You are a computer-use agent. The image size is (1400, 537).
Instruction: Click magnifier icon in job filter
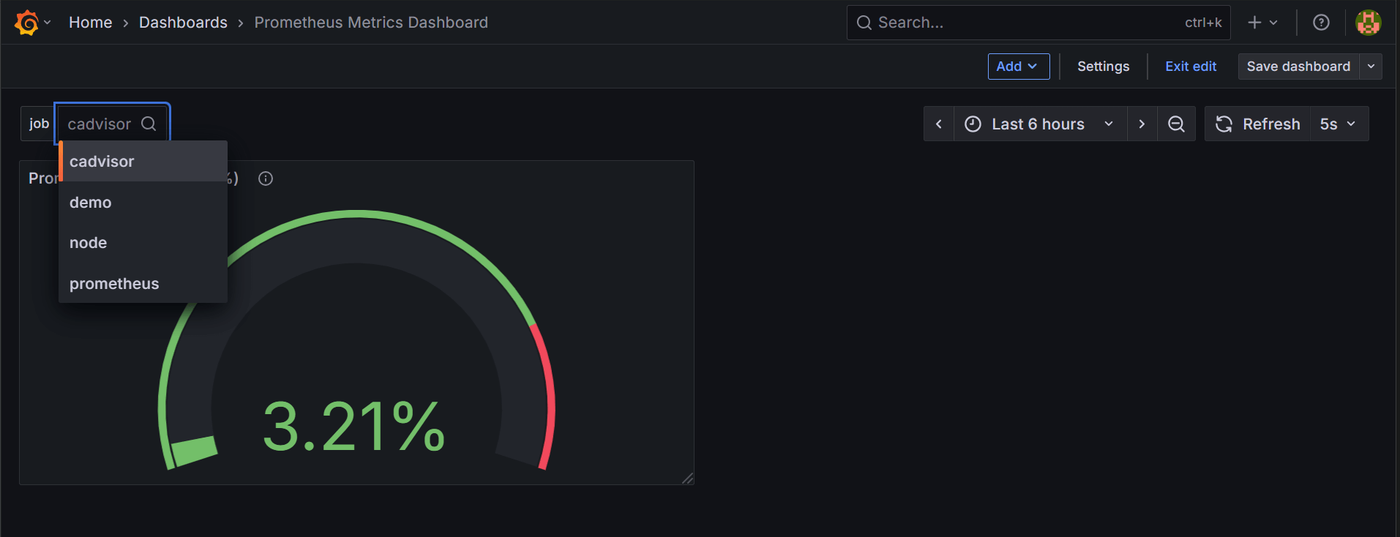pos(149,124)
